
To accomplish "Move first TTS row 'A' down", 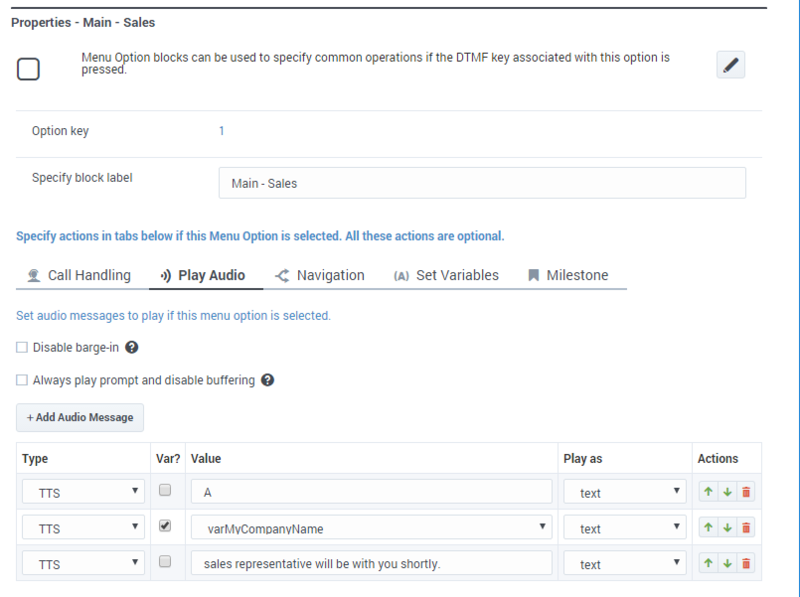I will point(728,492).
